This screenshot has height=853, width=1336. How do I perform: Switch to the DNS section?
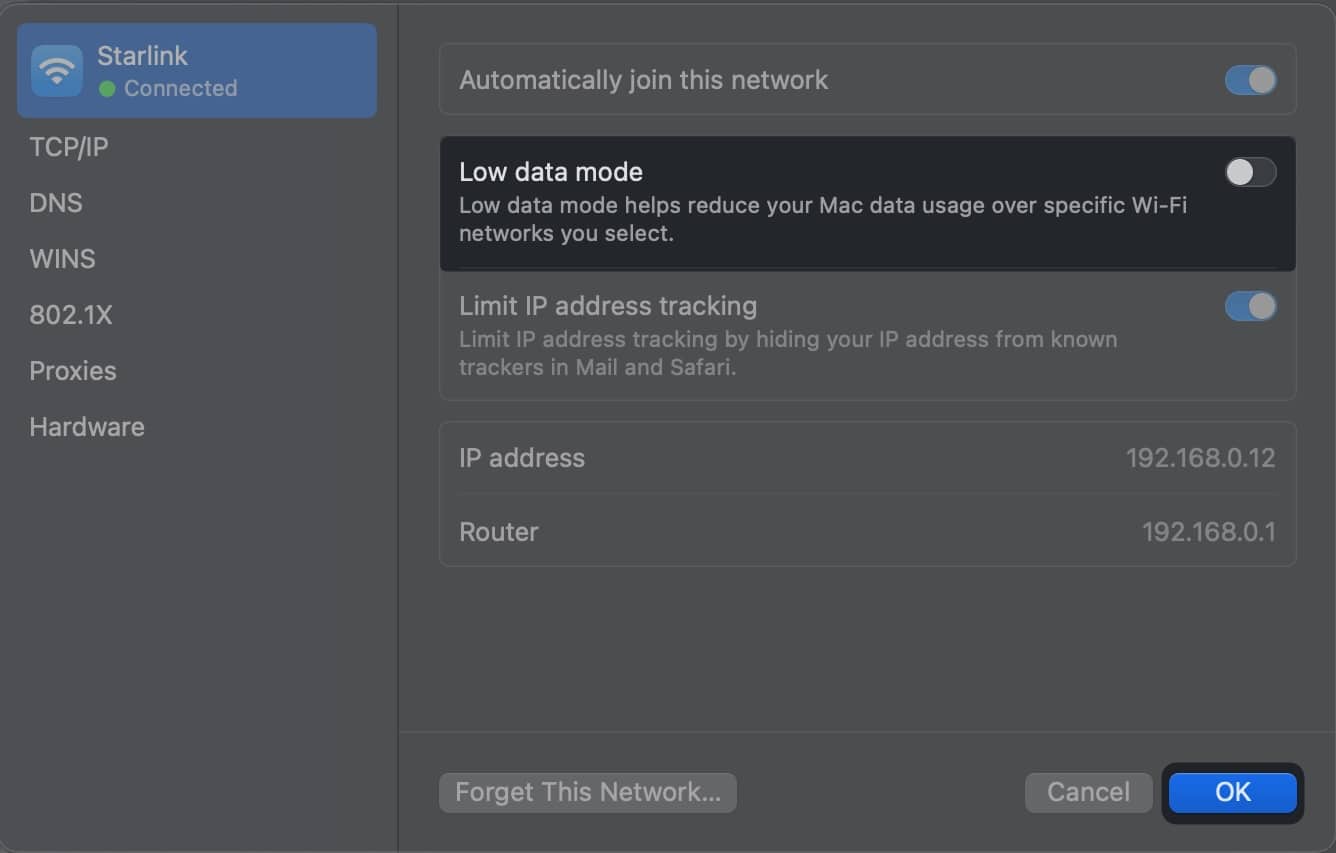pyautogui.click(x=56, y=203)
